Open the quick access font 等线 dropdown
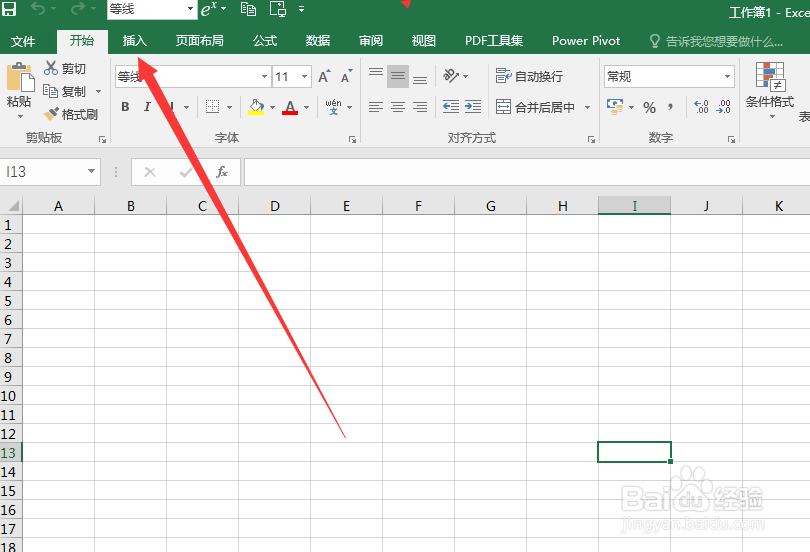Viewport: 810px width, 552px height. (190, 9)
